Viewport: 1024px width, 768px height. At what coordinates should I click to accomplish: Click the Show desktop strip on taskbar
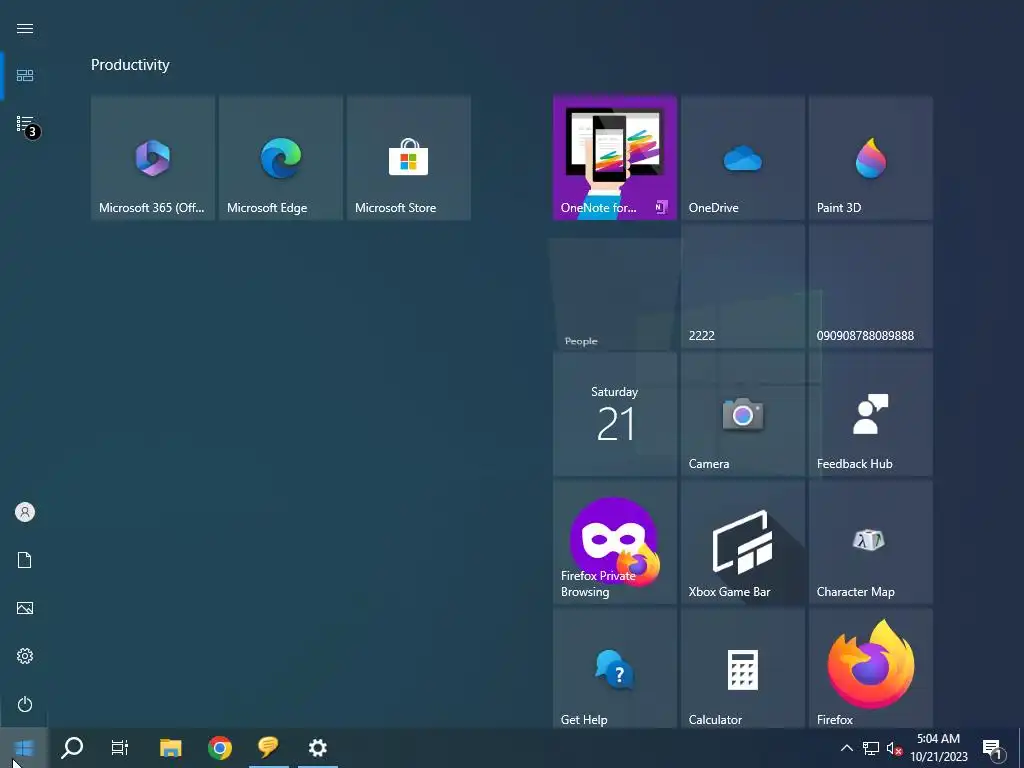(x=1021, y=748)
